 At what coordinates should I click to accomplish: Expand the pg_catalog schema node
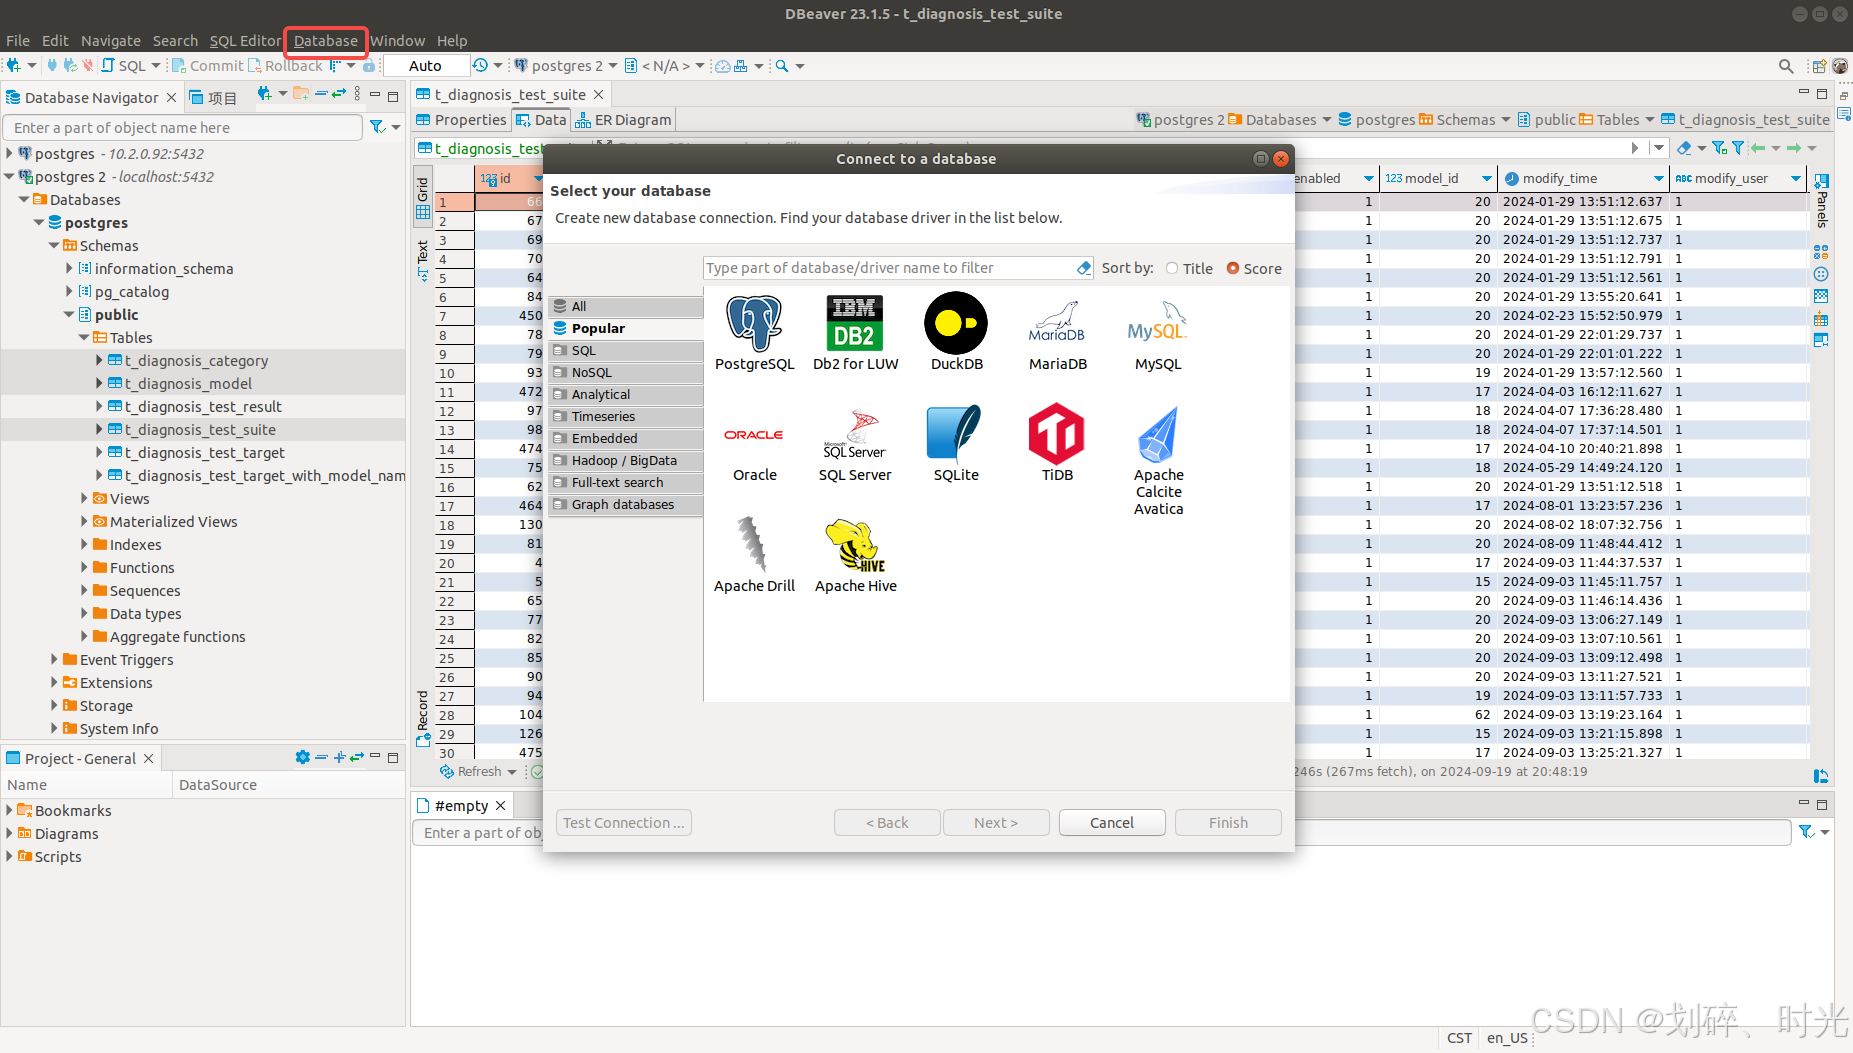pos(69,291)
